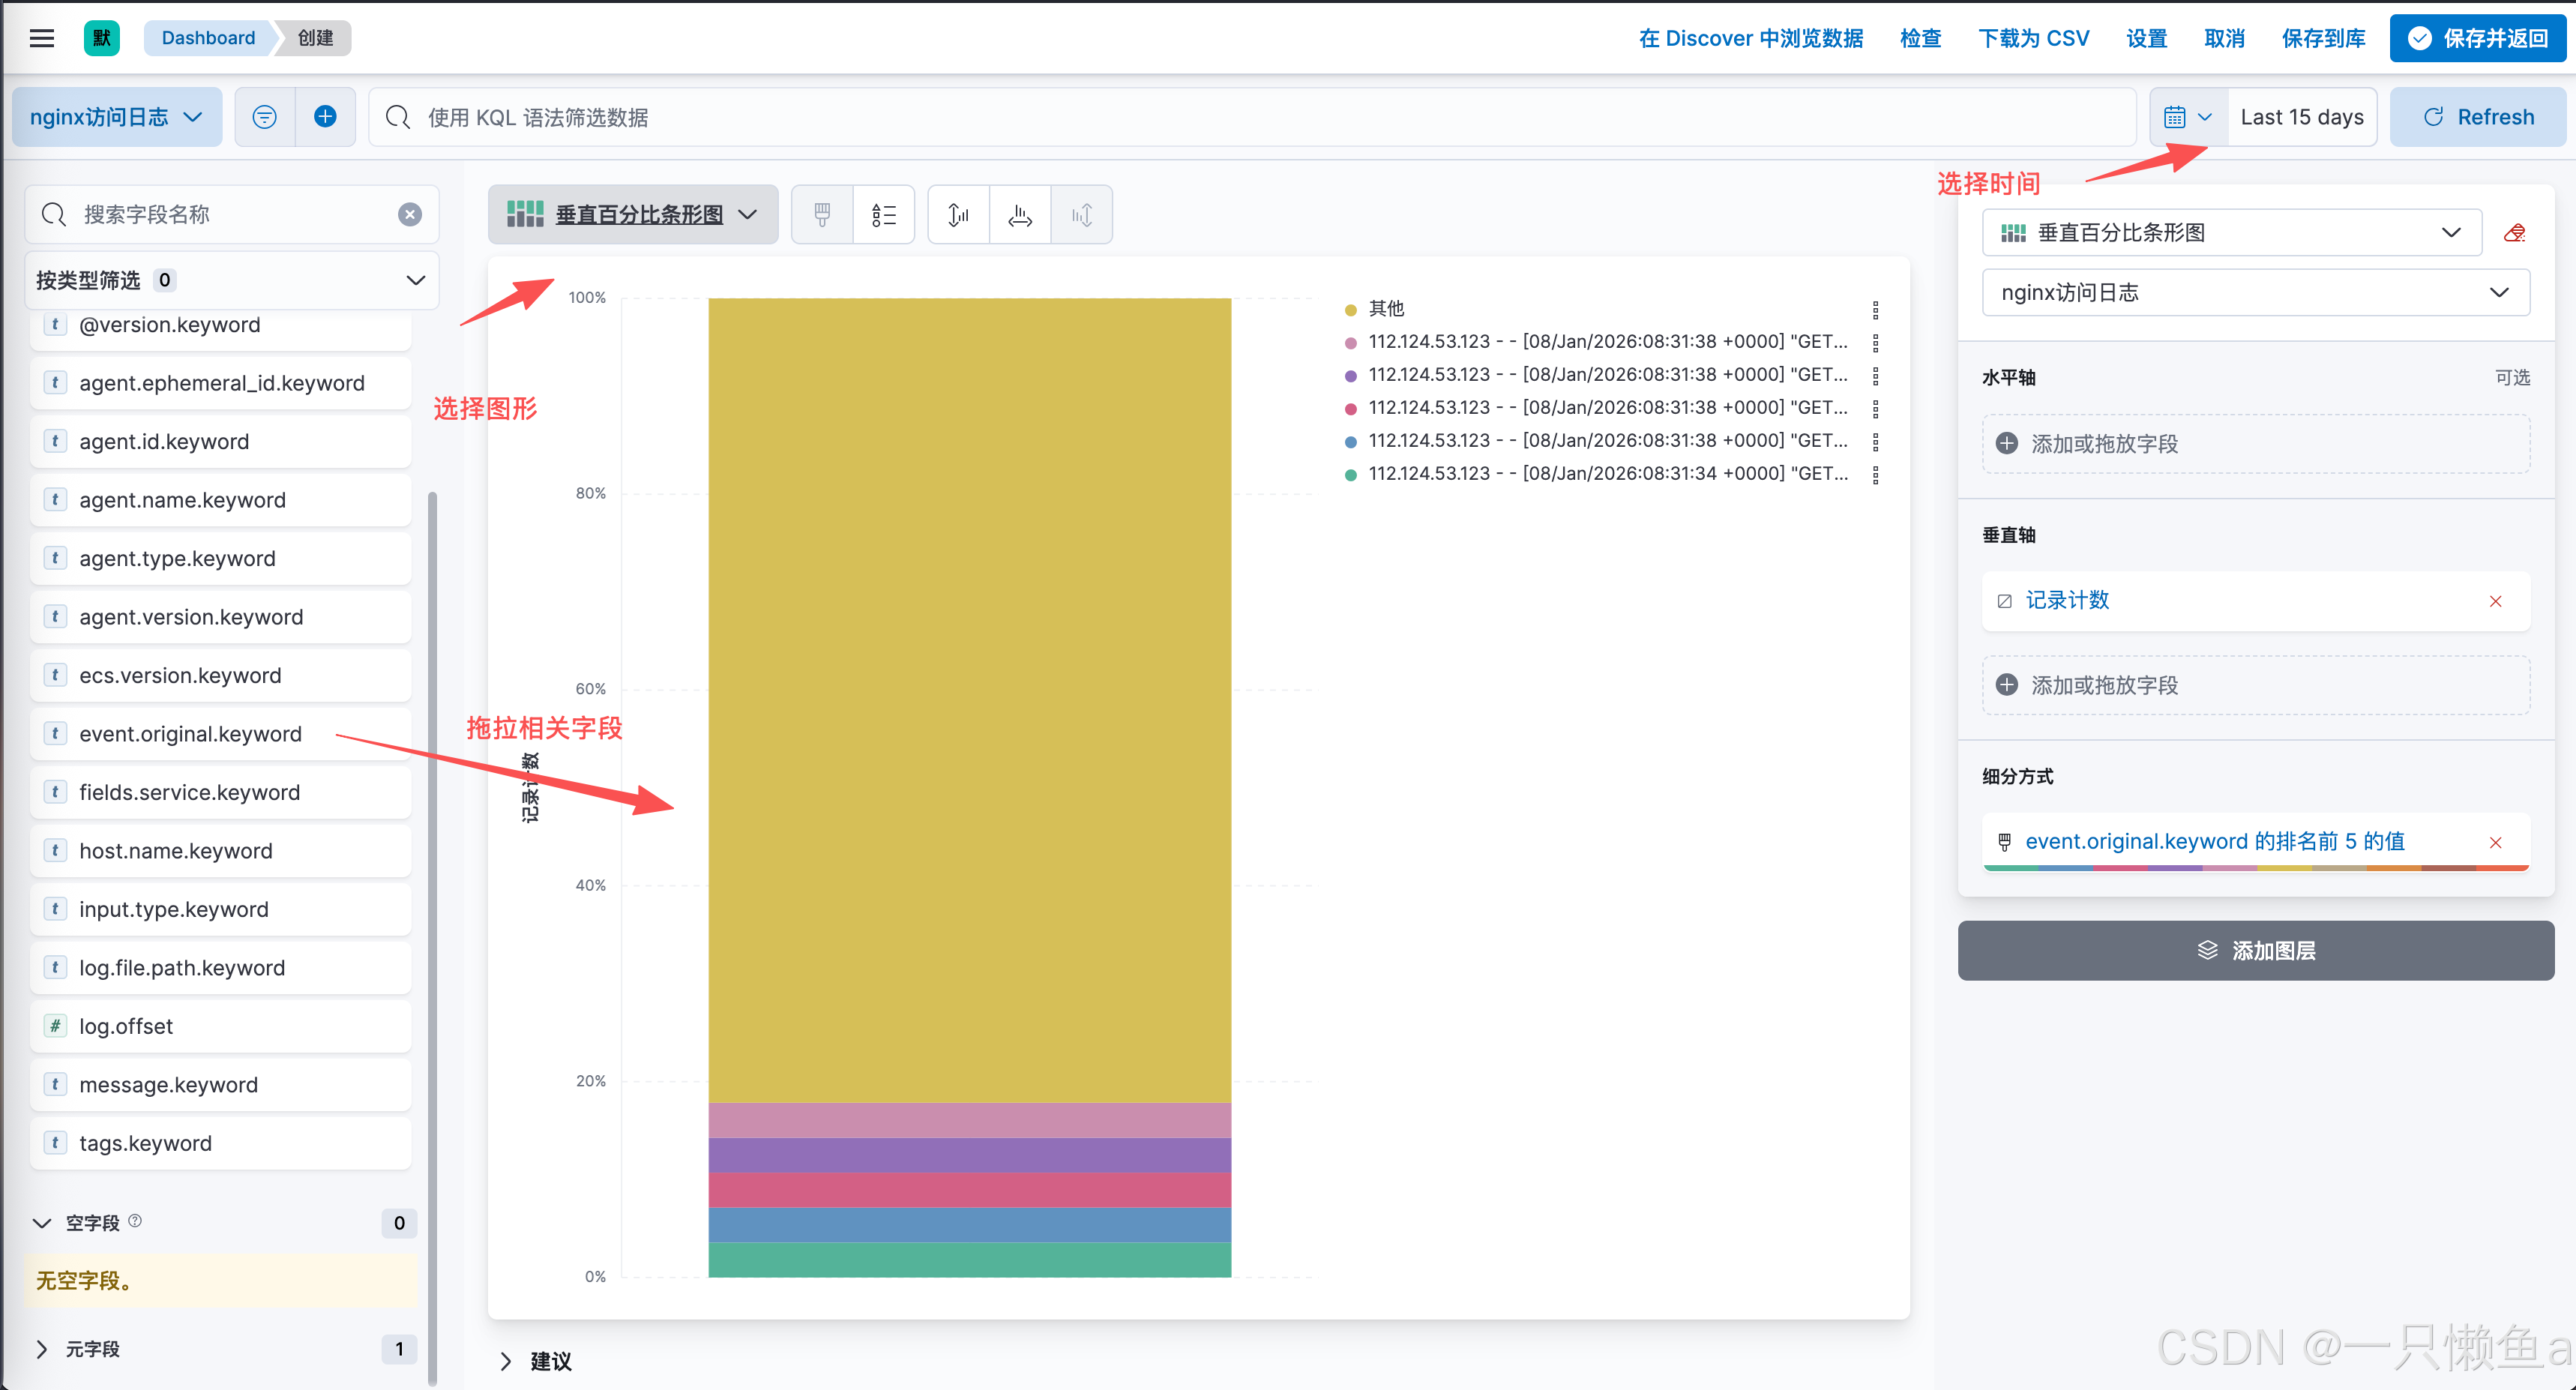Clear the field name search box
2576x1390 pixels.
tap(410, 214)
